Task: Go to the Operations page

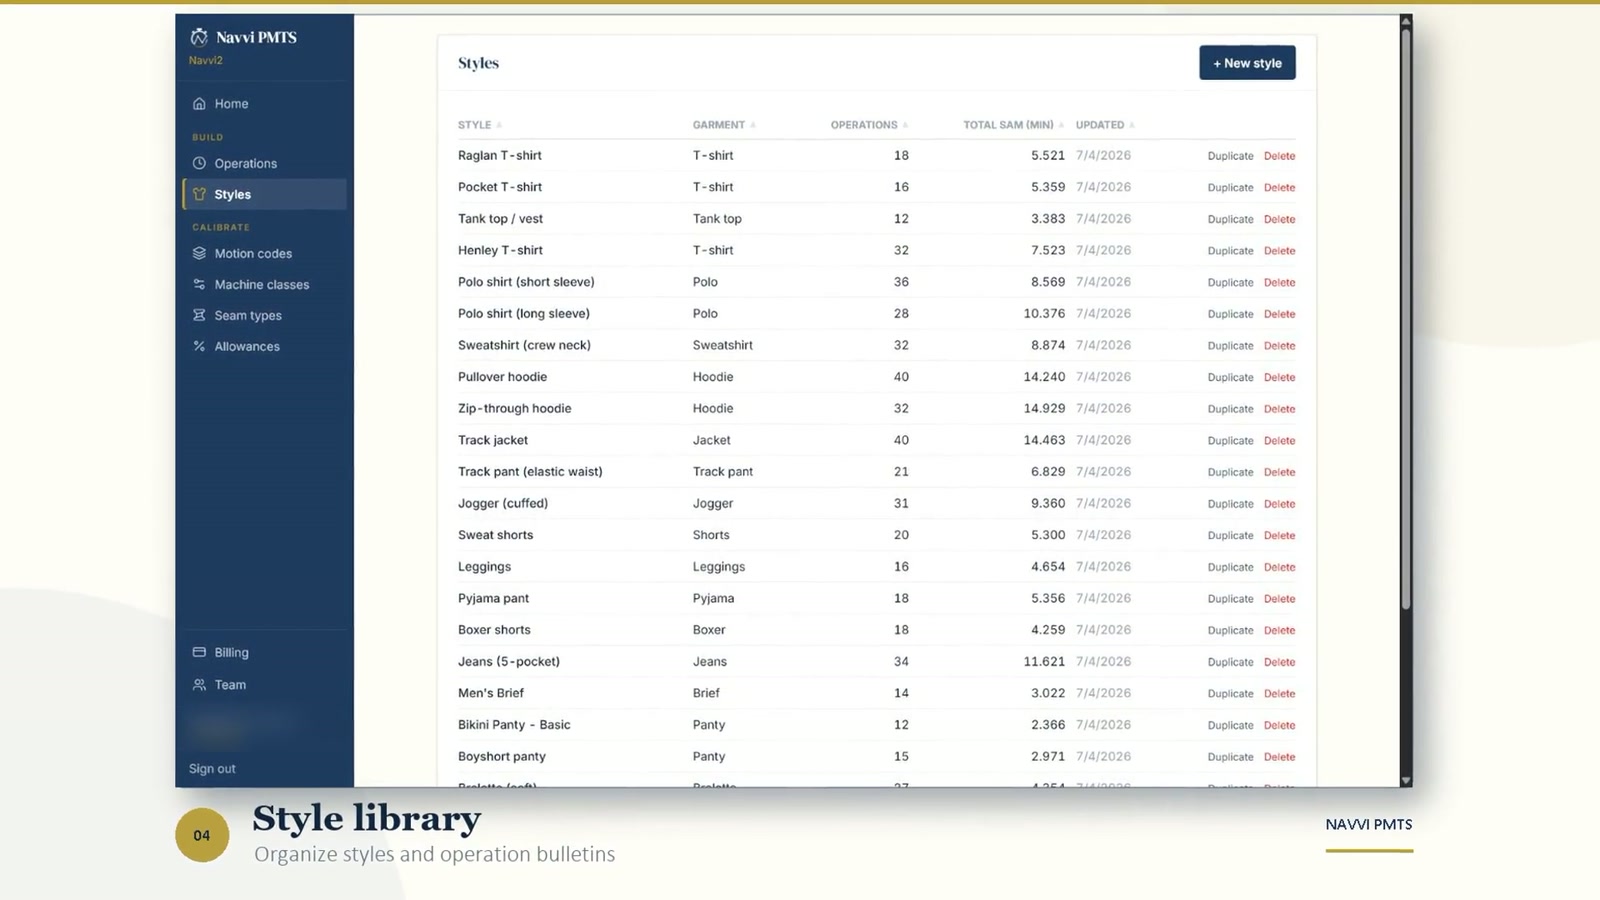Action: click(x=265, y=163)
